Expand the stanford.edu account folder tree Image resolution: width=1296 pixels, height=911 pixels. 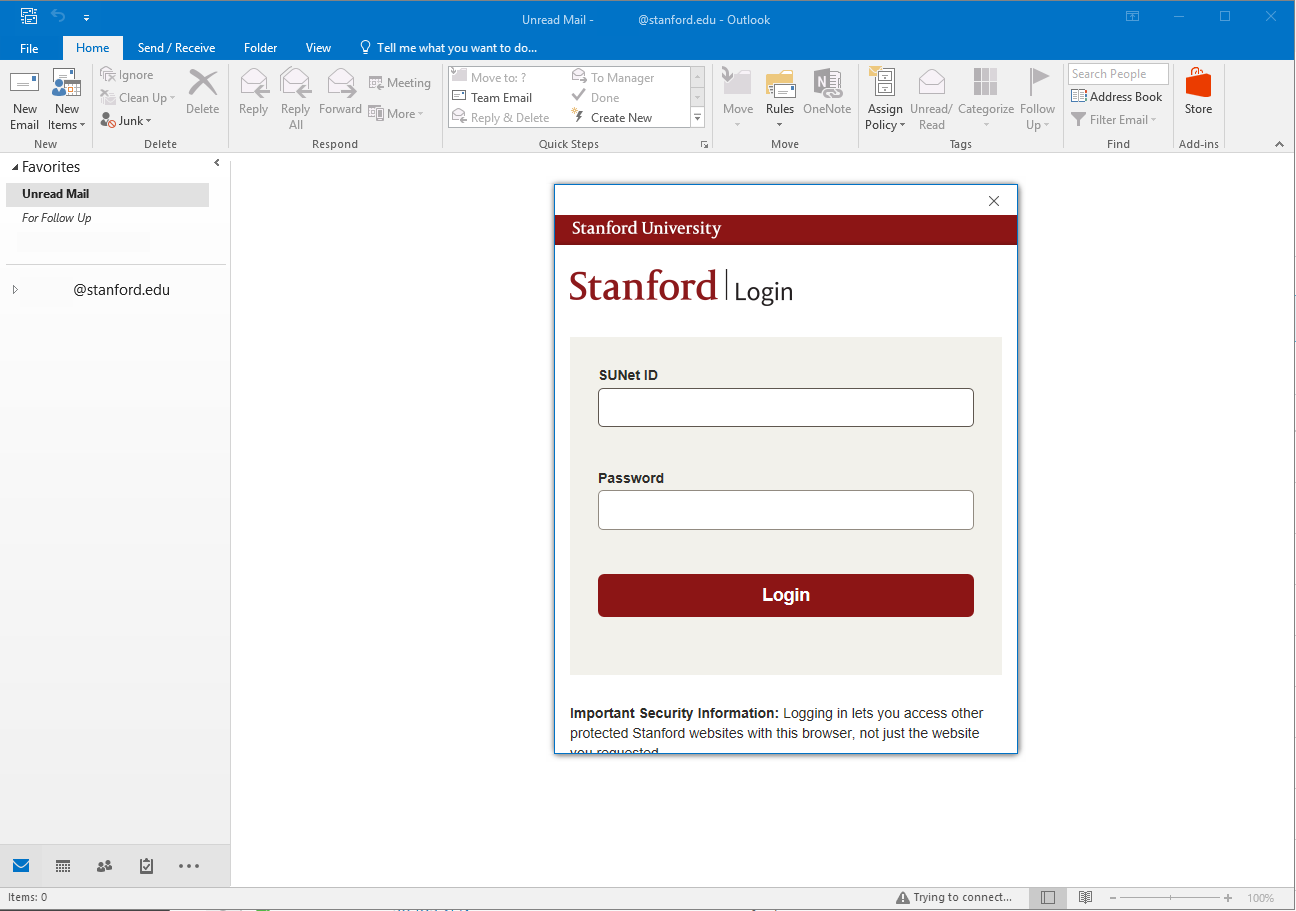tap(15, 290)
